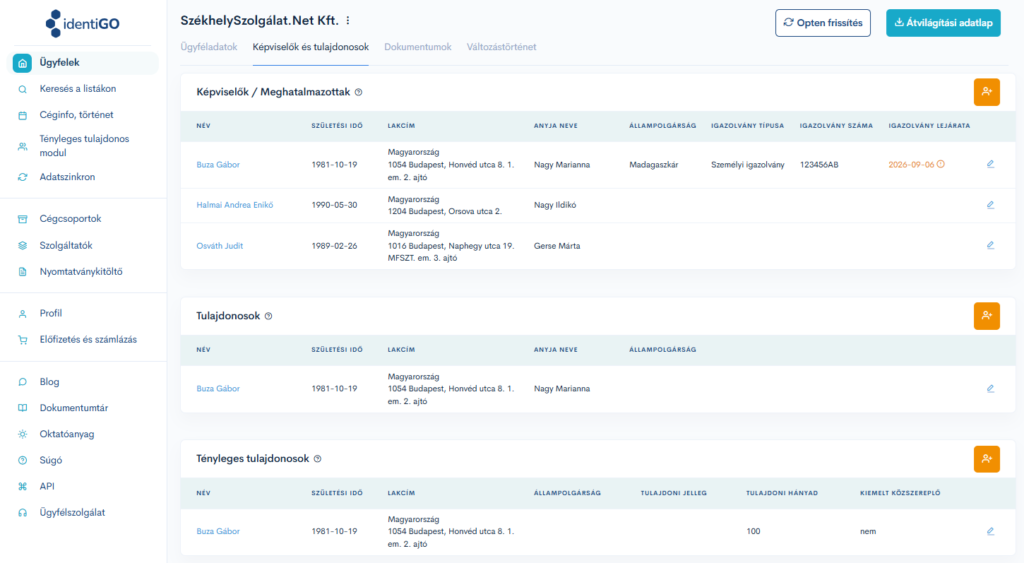Click the Cégcsoportok archive icon
The image size is (1024, 563).
tap(22, 219)
